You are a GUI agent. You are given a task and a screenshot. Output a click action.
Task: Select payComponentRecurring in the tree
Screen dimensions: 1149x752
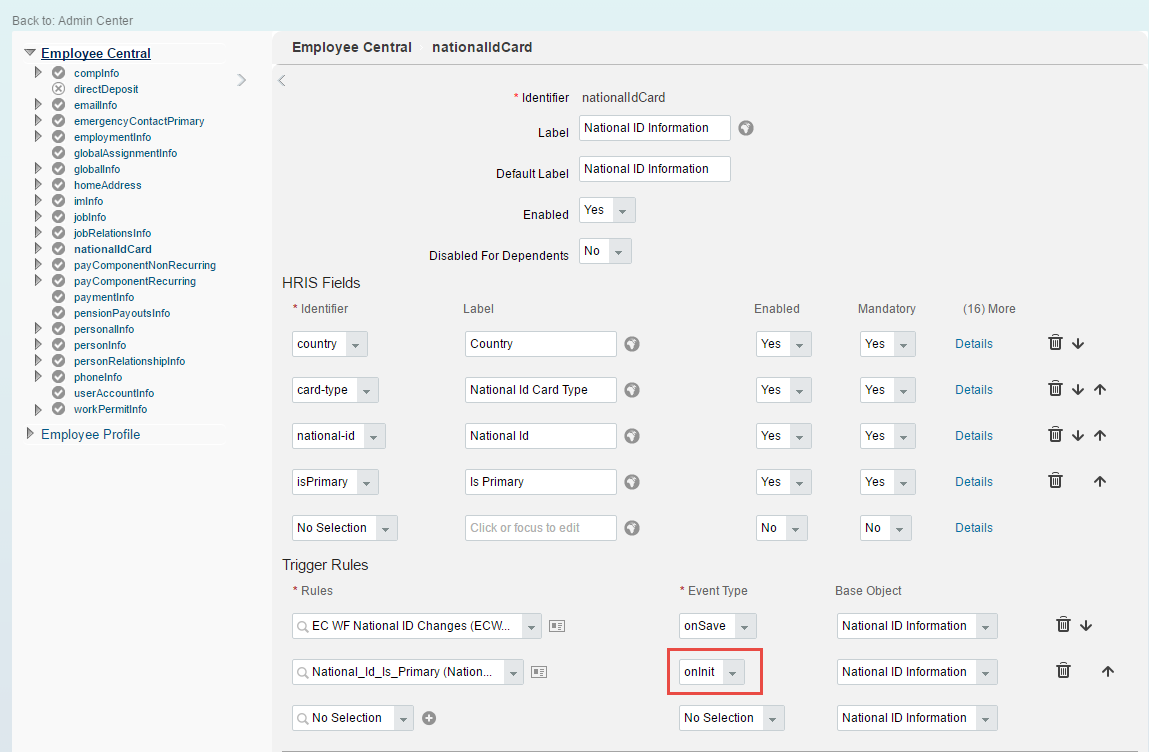[x=134, y=281]
